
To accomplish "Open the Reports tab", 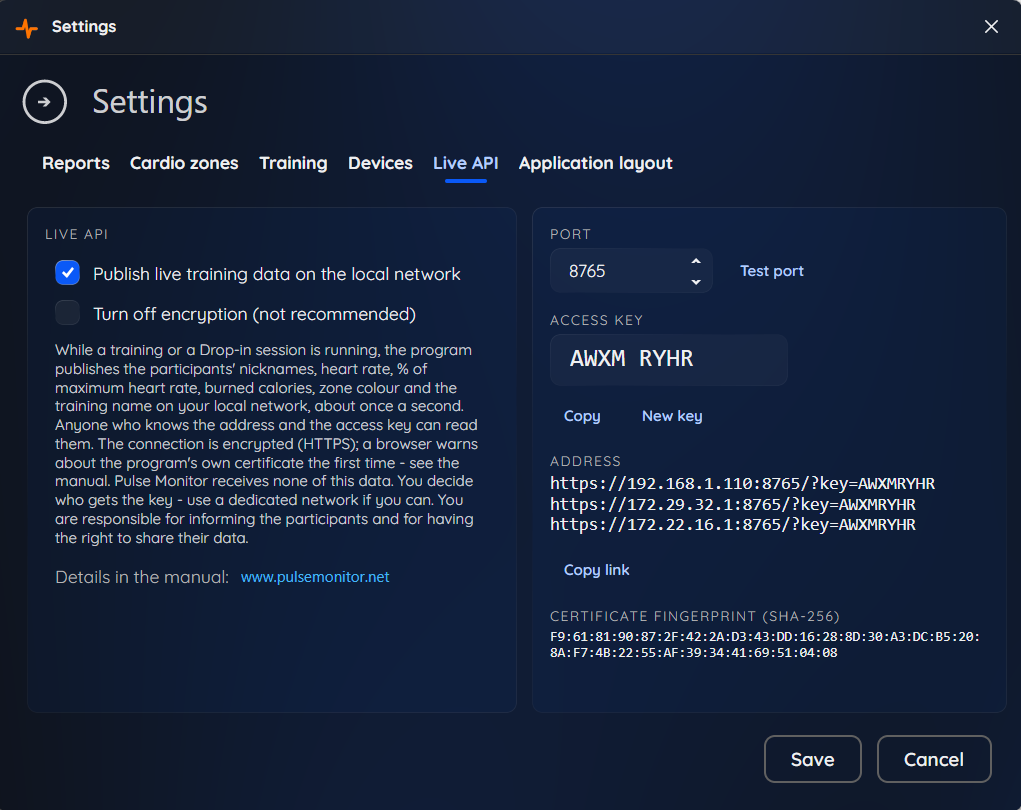I will click(76, 163).
